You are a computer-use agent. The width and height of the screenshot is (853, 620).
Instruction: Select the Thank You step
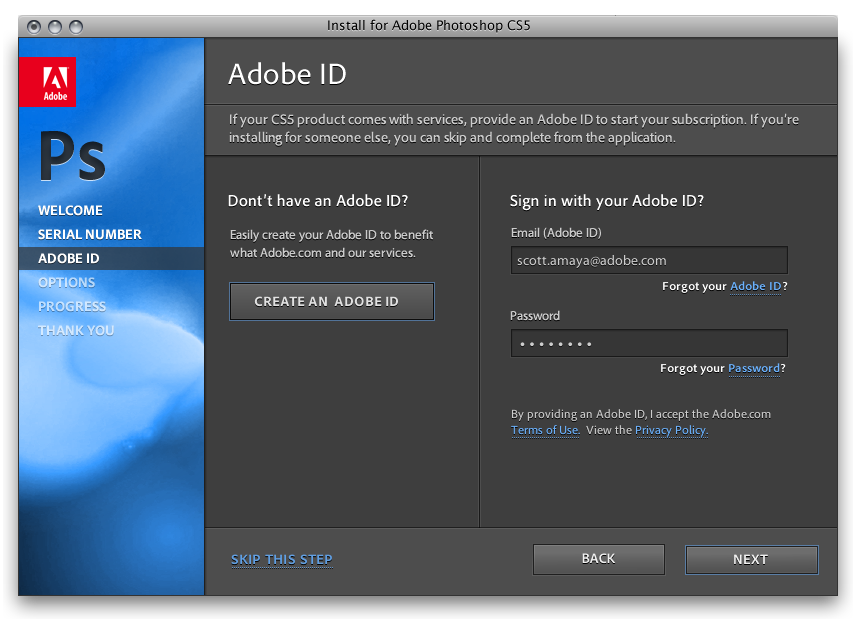(x=76, y=330)
